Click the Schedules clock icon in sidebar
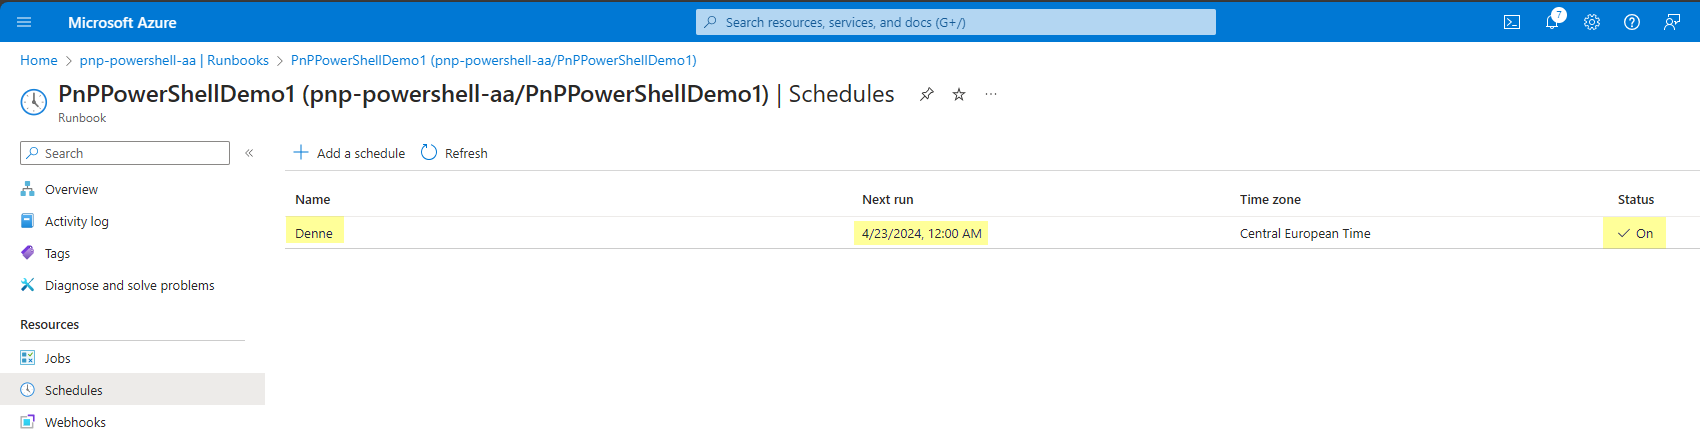 [28, 390]
